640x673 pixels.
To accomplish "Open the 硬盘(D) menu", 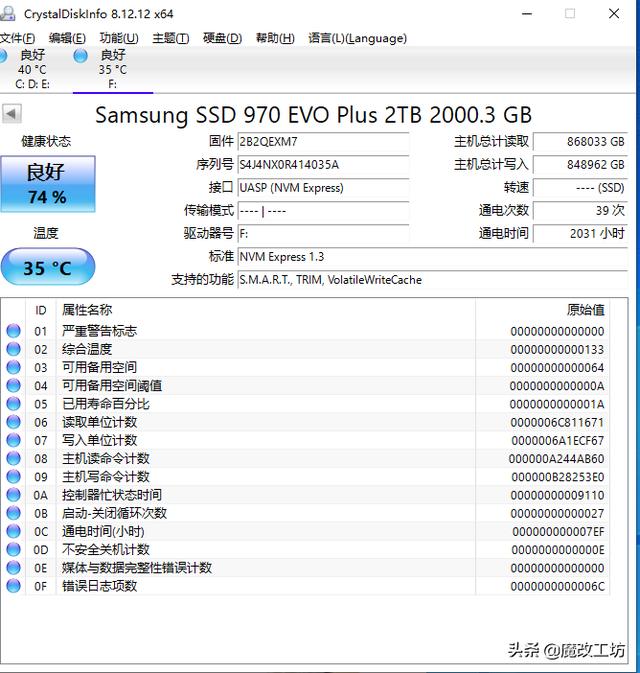I will coord(222,38).
